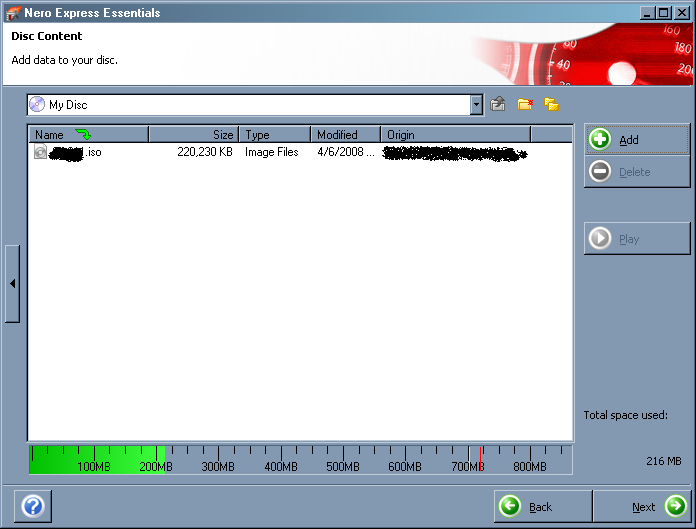Close the Nero Express window

[681, 13]
